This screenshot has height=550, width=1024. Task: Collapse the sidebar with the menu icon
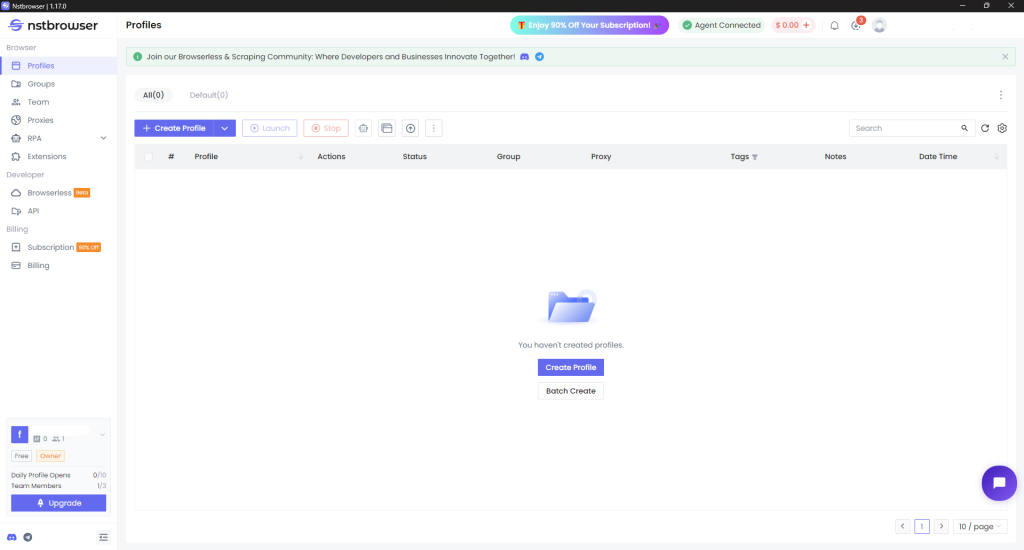pos(103,537)
